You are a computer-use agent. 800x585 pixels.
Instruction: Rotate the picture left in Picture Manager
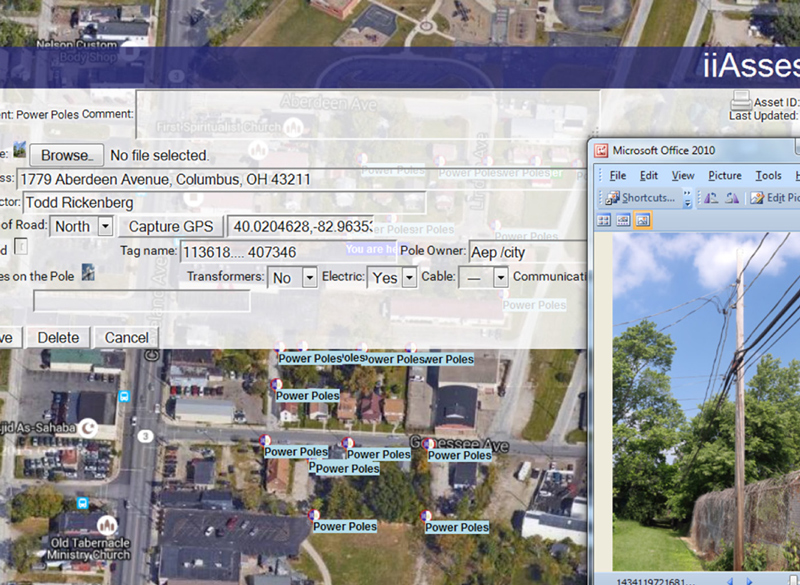(711, 198)
